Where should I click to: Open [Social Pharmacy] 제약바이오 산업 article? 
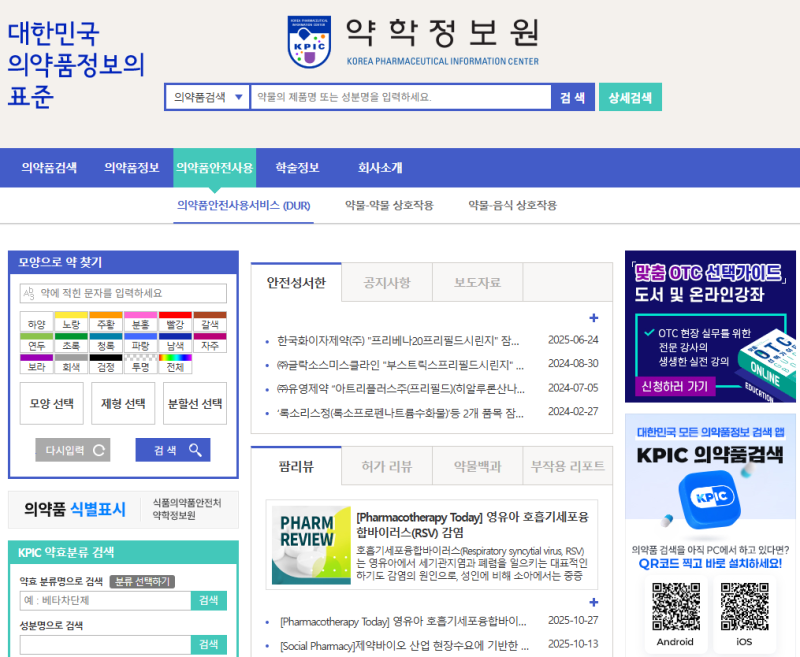pos(404,646)
